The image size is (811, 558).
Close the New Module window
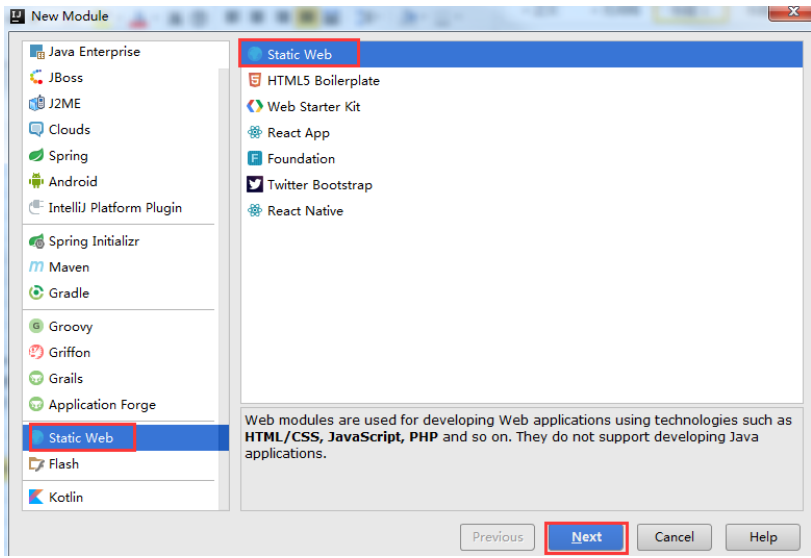point(791,11)
